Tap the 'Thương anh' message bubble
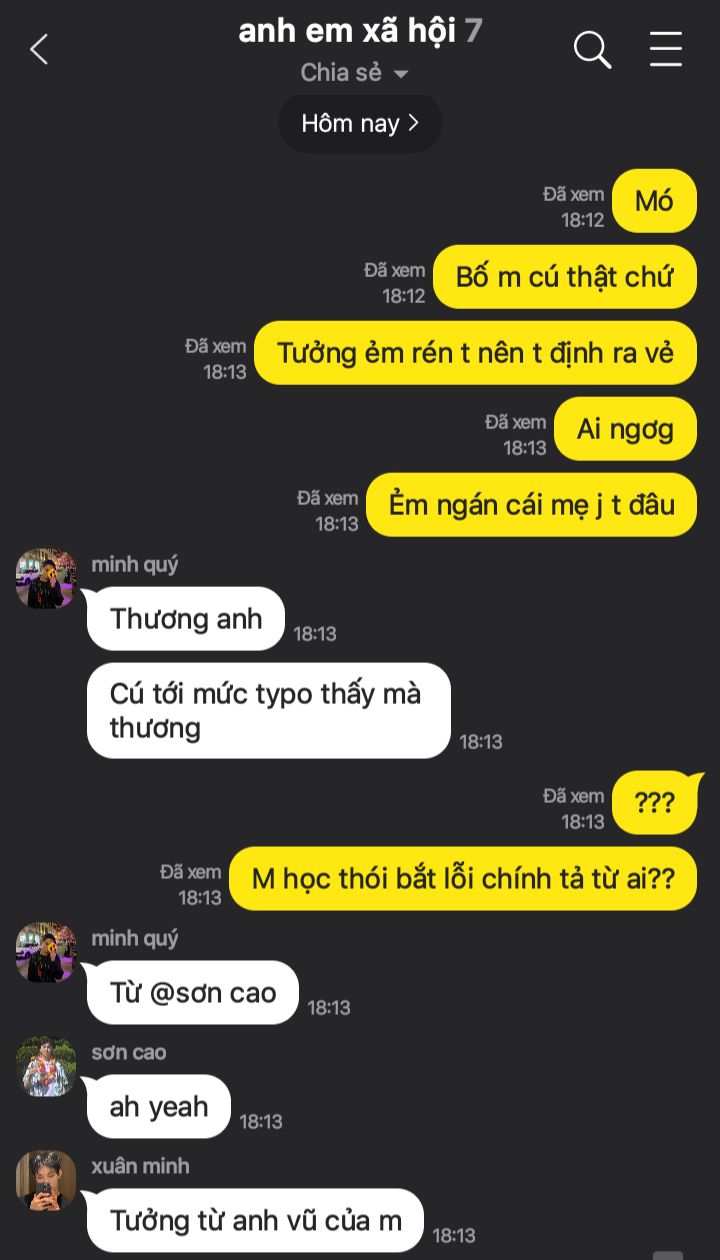 click(186, 619)
